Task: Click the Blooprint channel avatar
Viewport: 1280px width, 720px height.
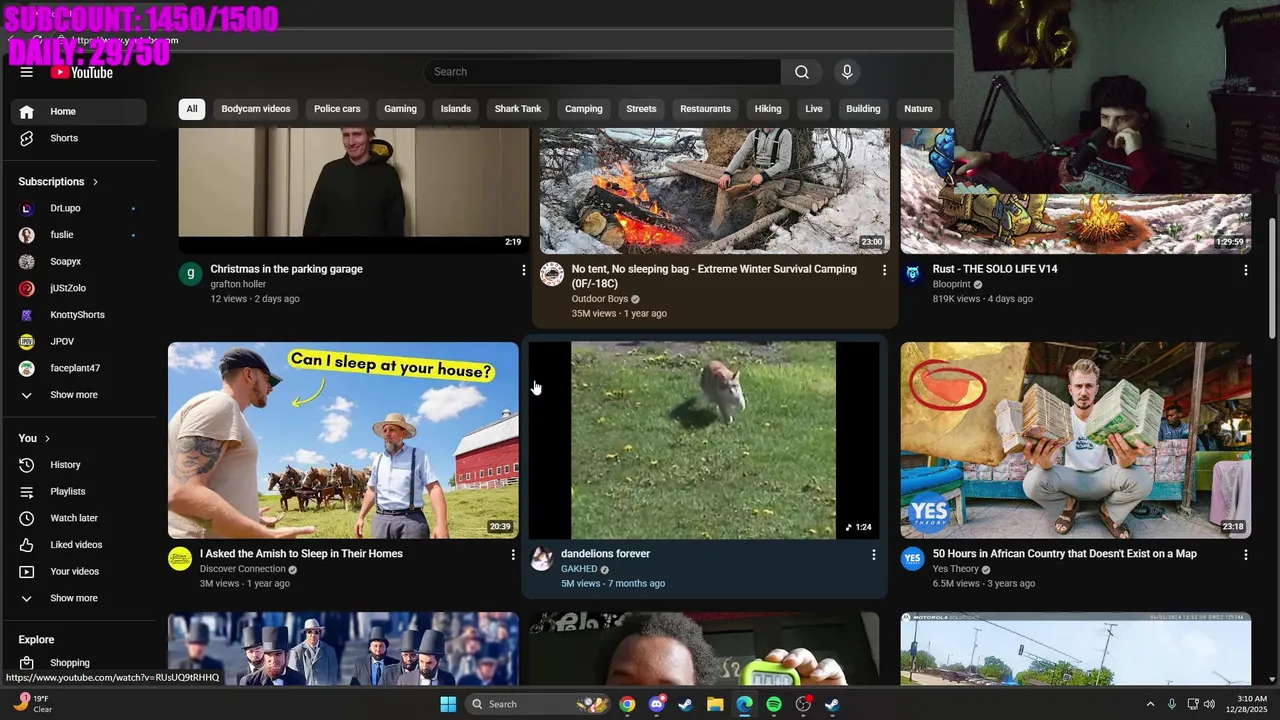Action: pos(913,274)
